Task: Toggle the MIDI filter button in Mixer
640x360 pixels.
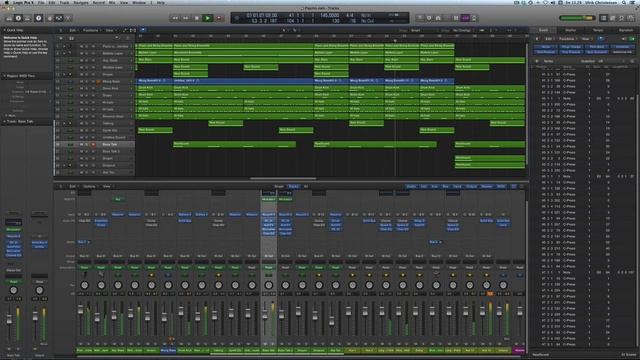Action: pos(501,187)
